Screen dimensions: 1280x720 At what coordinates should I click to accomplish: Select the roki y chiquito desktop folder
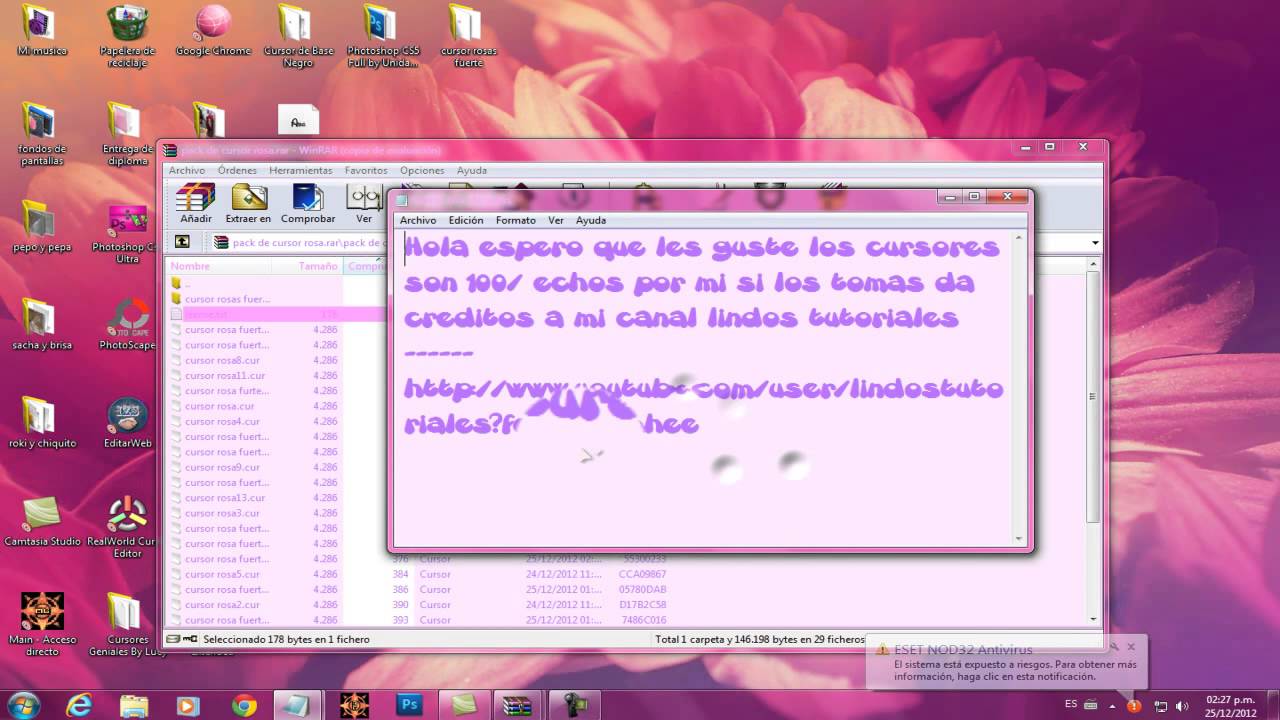(42, 423)
